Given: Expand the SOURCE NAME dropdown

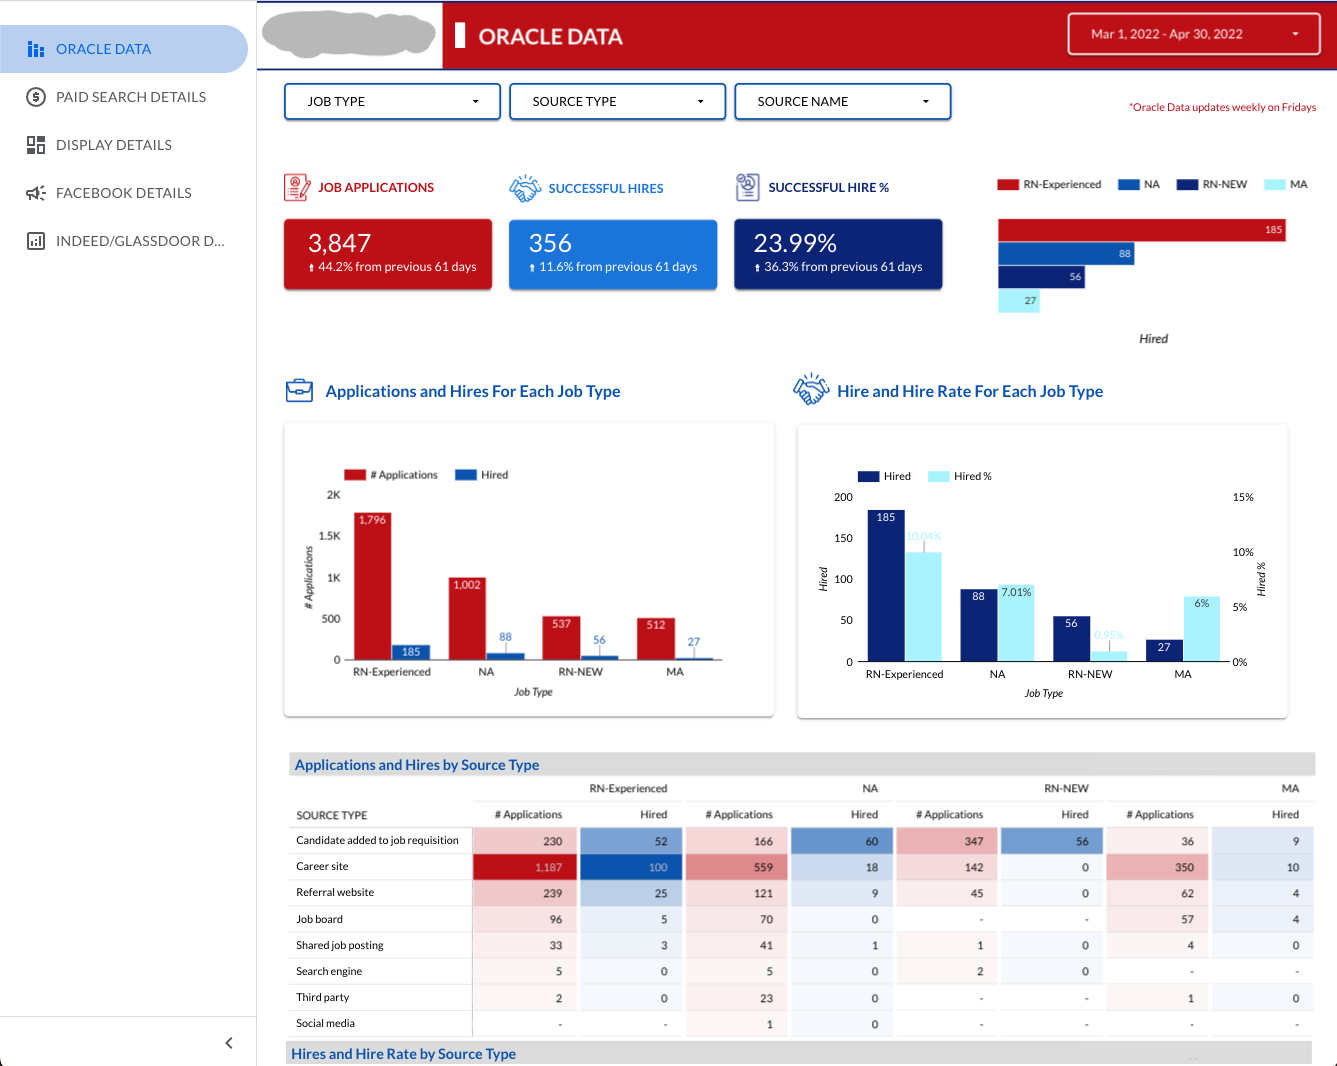Looking at the screenshot, I should tap(842, 101).
